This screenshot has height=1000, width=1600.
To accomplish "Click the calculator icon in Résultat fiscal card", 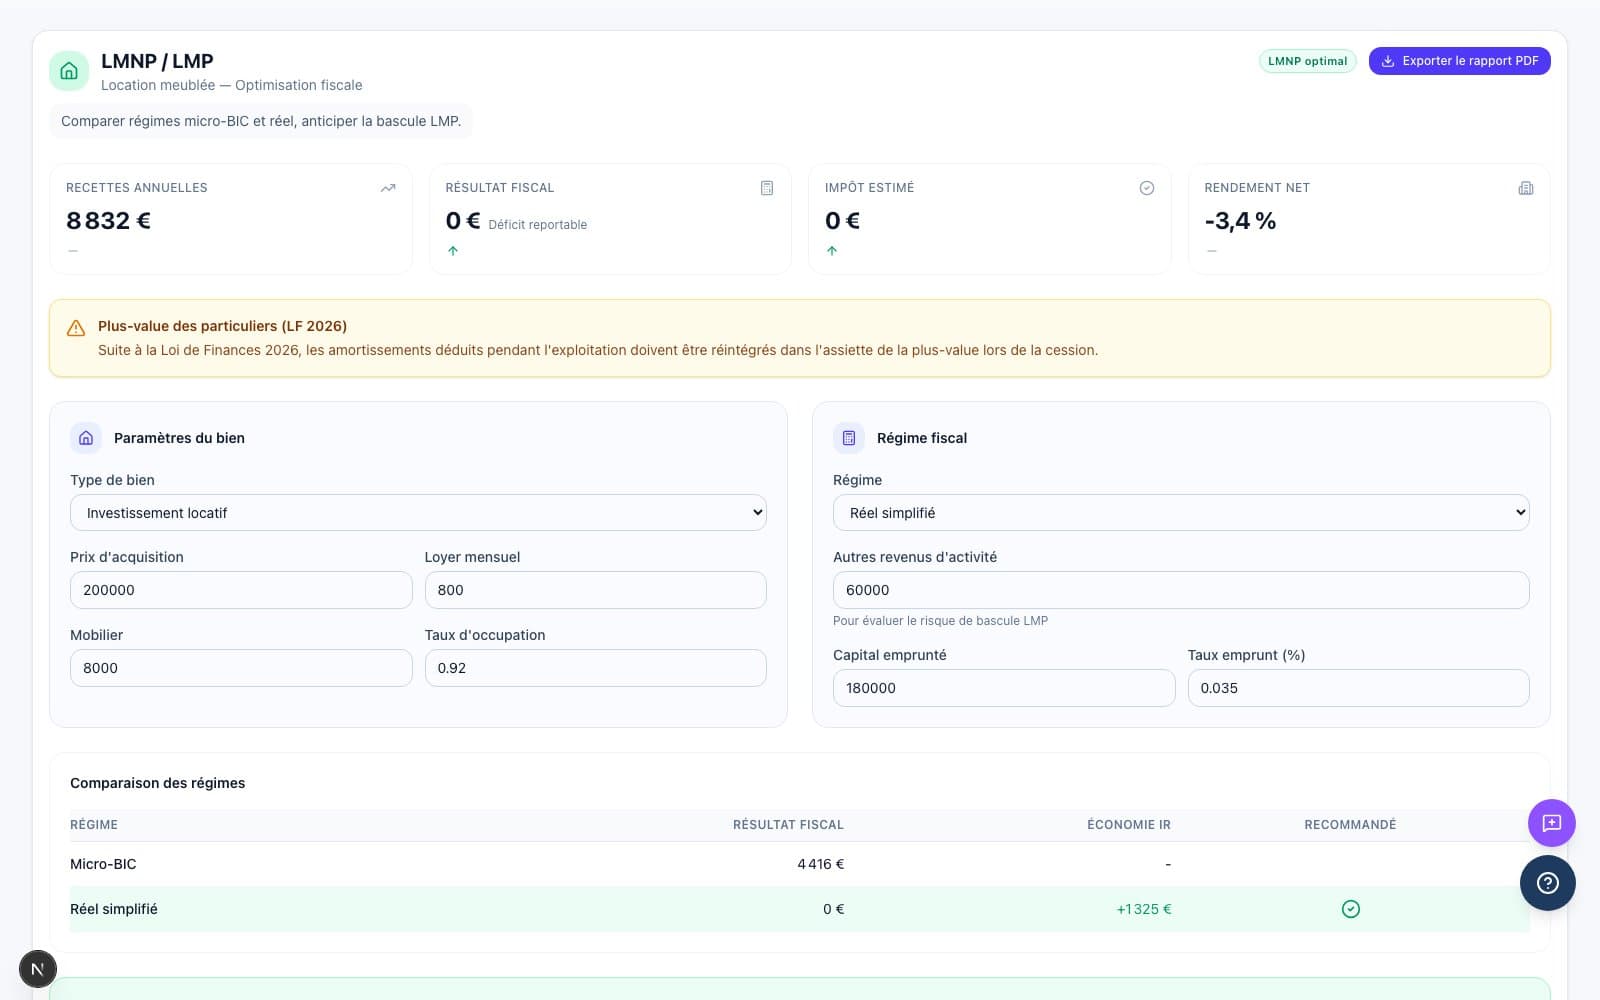I will pos(767,188).
